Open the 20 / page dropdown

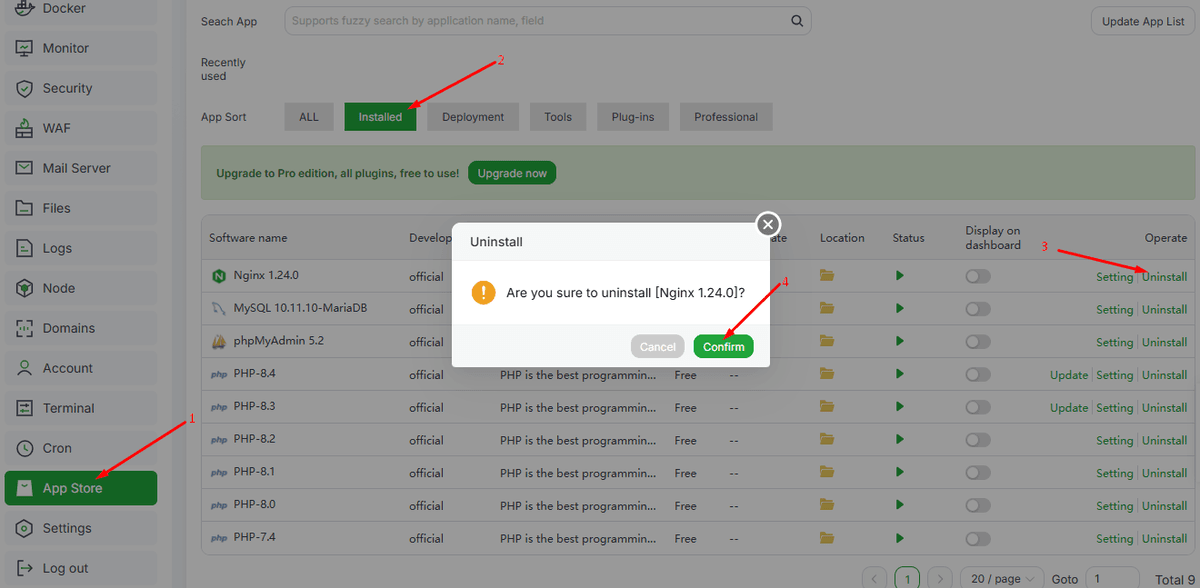click(x=1002, y=579)
